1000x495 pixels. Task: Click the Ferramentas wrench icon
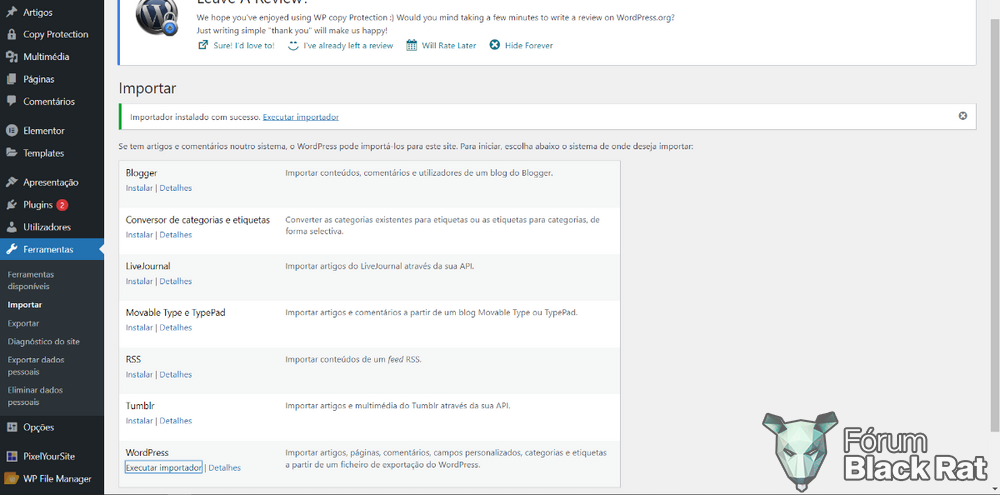[11, 249]
